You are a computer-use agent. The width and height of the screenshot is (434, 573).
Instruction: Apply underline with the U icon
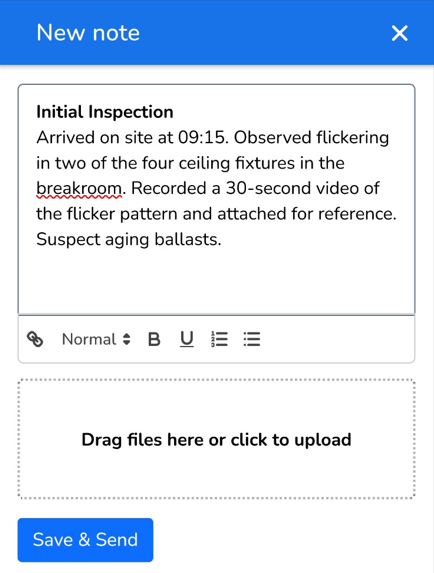(187, 339)
